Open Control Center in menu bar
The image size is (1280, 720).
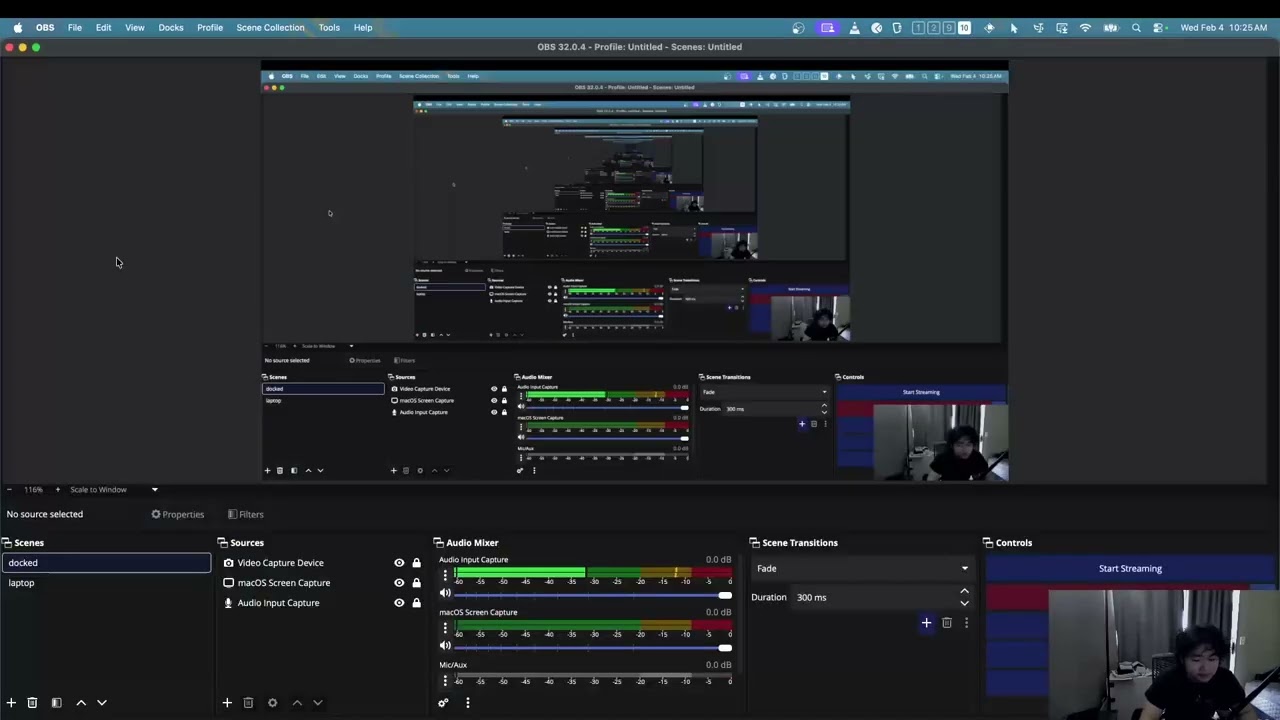[1158, 28]
